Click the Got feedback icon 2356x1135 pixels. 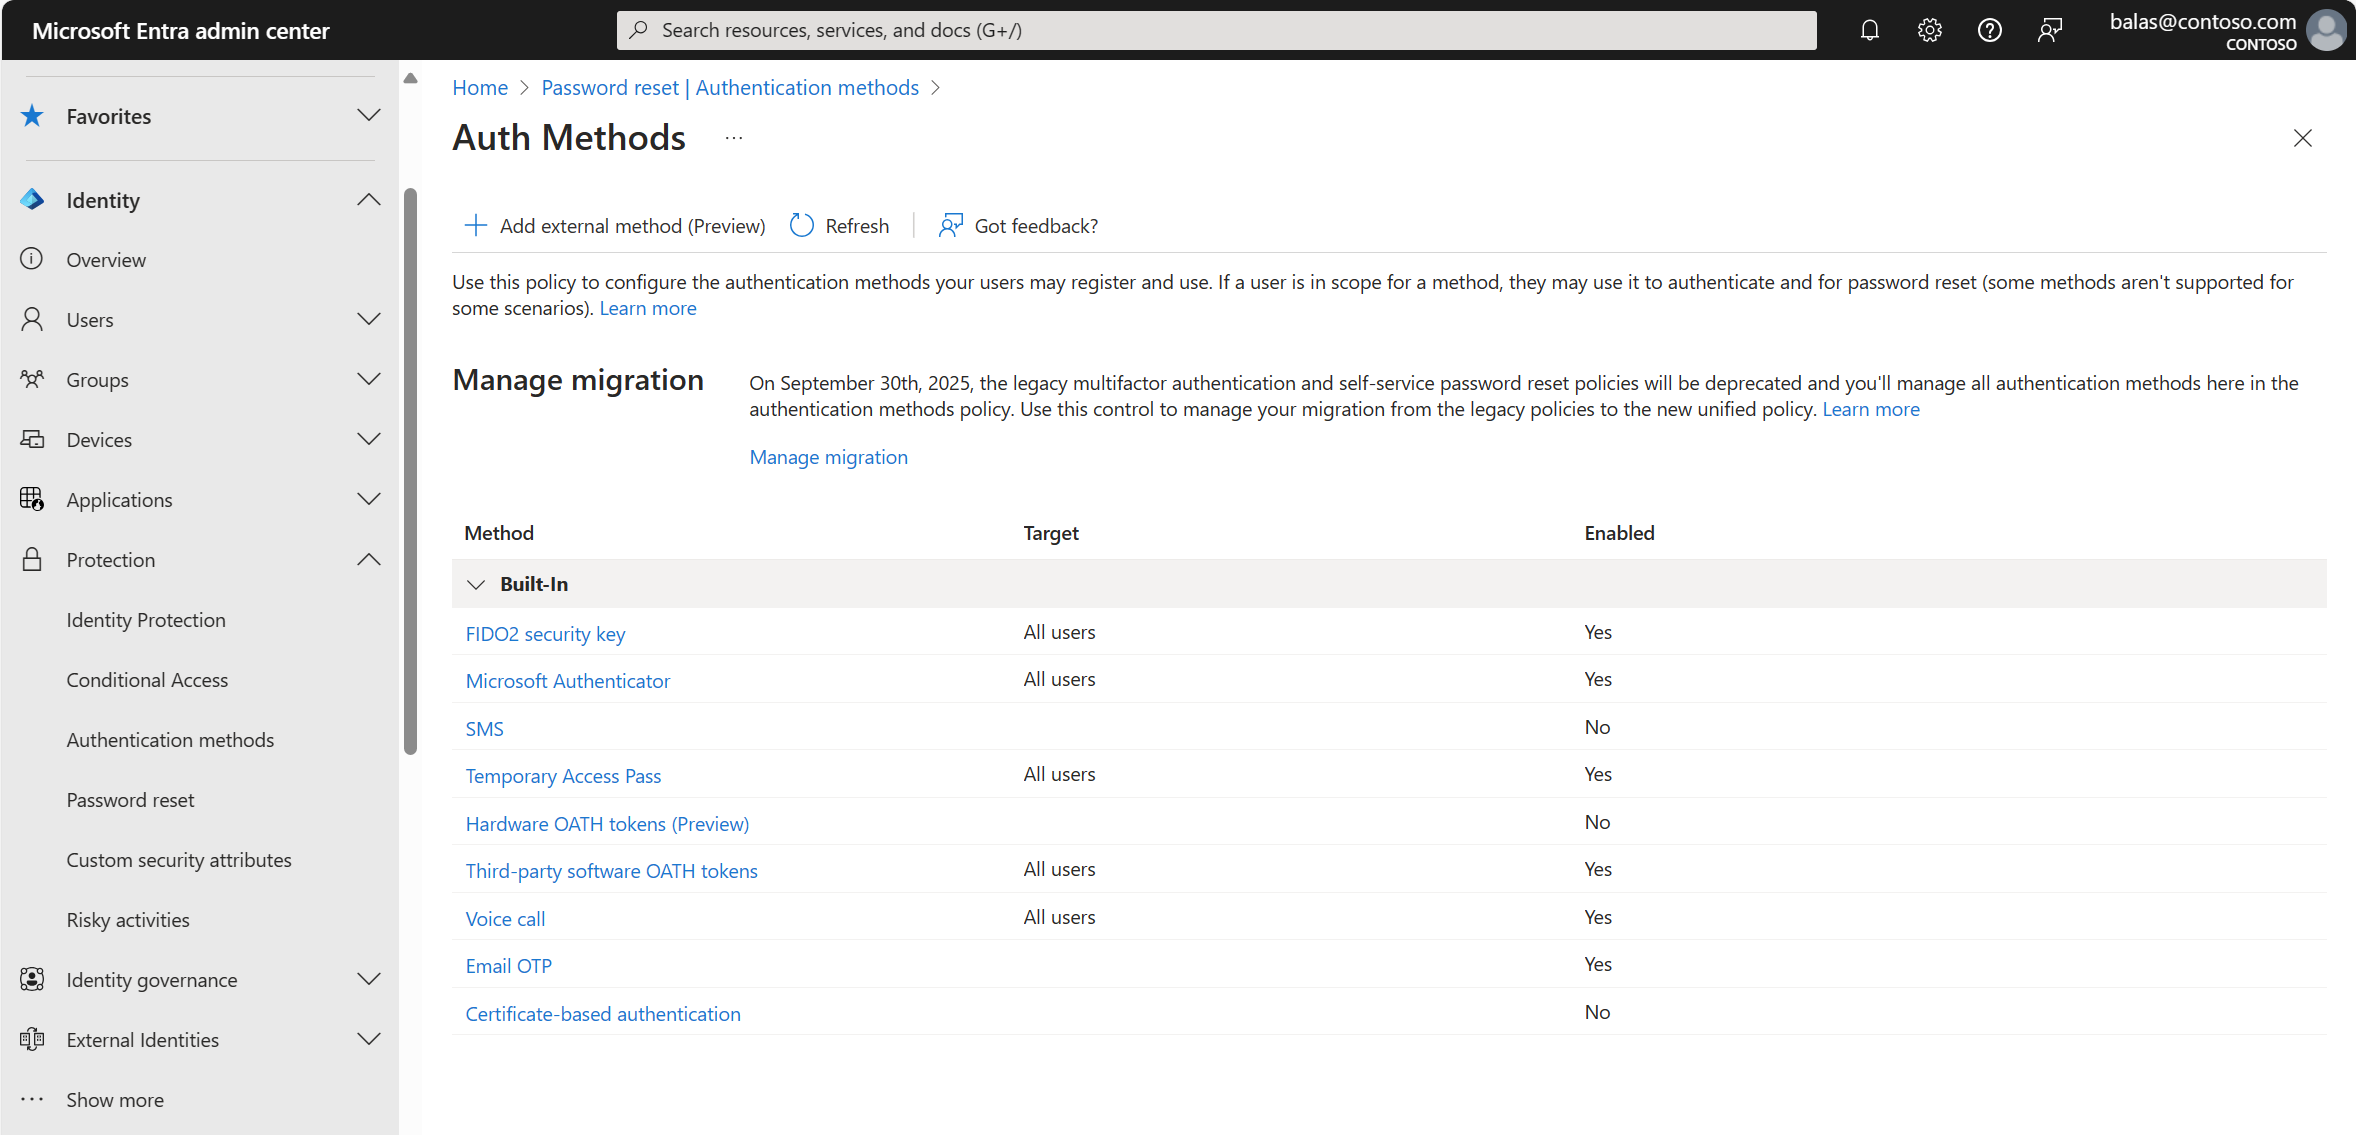click(x=950, y=224)
